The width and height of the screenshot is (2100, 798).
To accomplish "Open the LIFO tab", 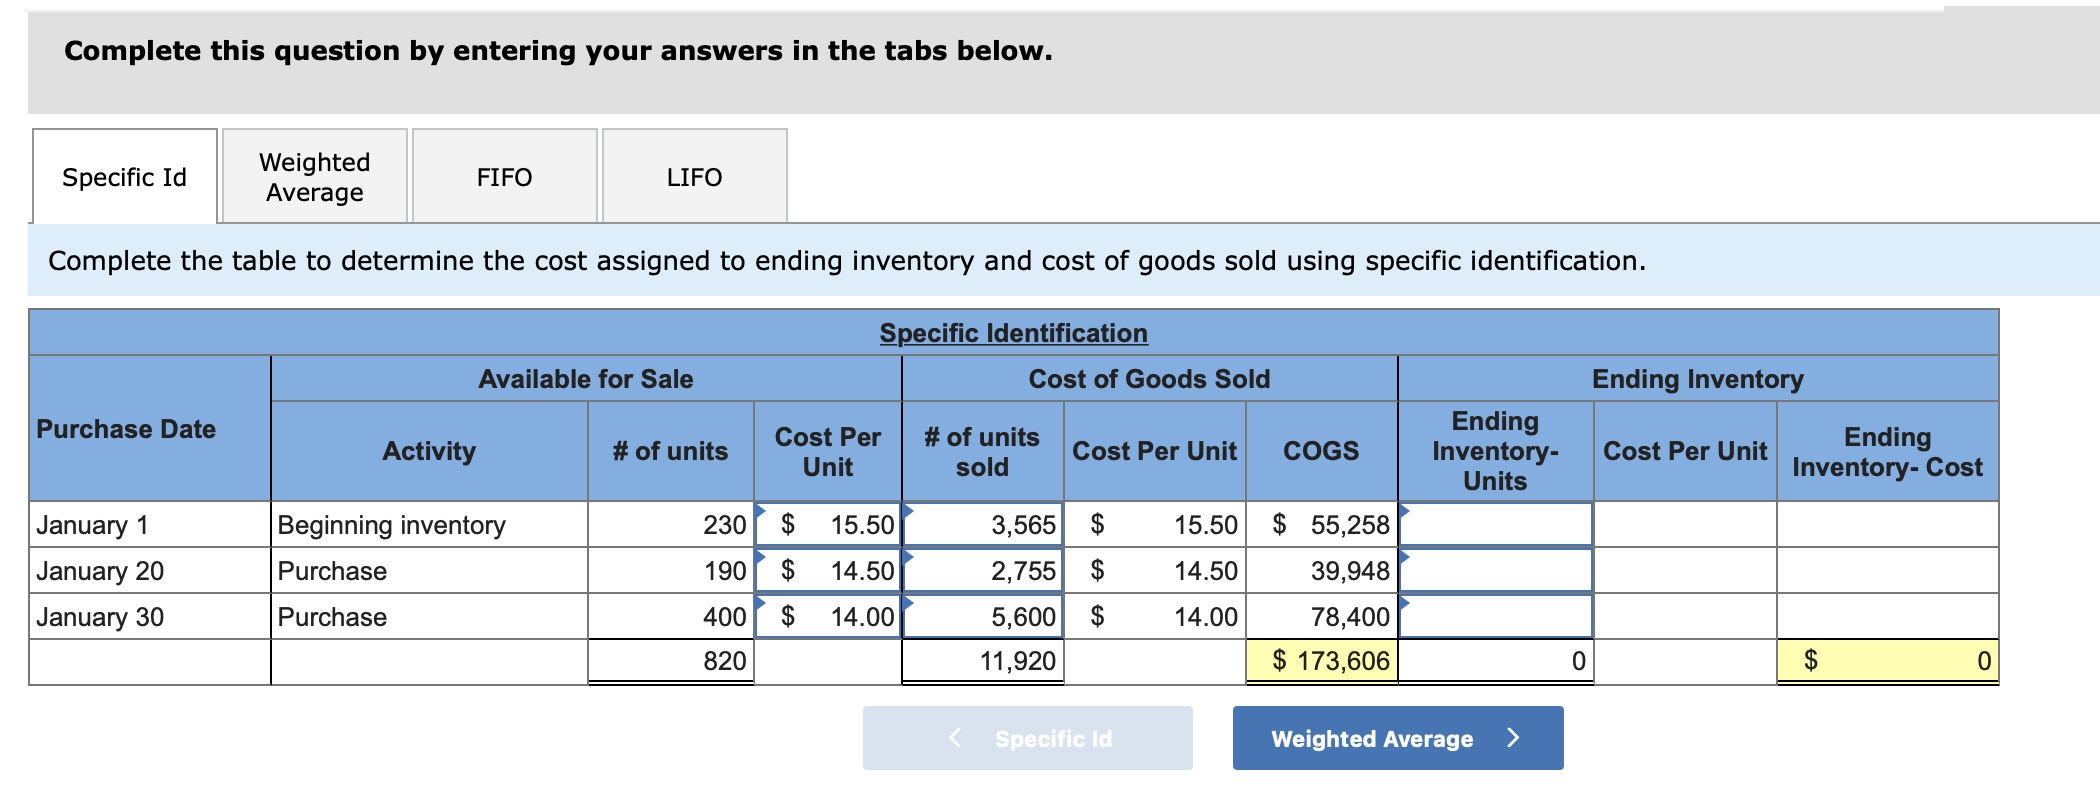I will (x=694, y=176).
